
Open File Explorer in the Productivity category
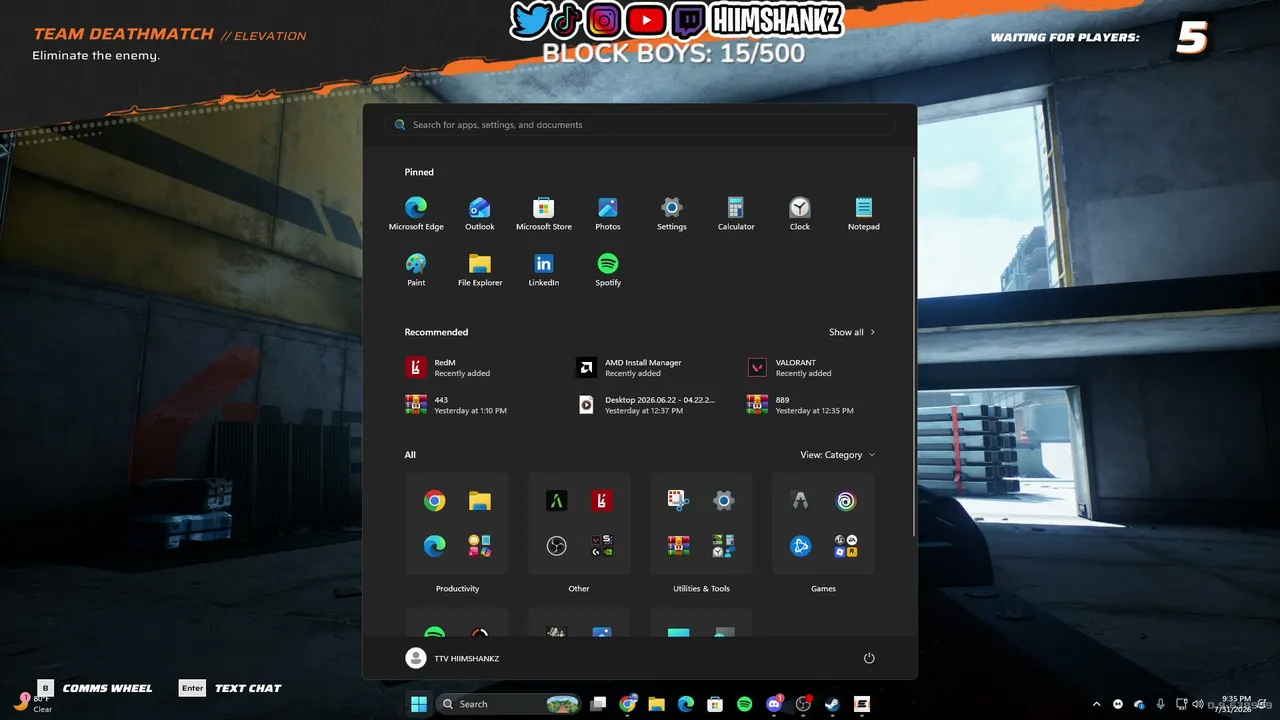(480, 501)
